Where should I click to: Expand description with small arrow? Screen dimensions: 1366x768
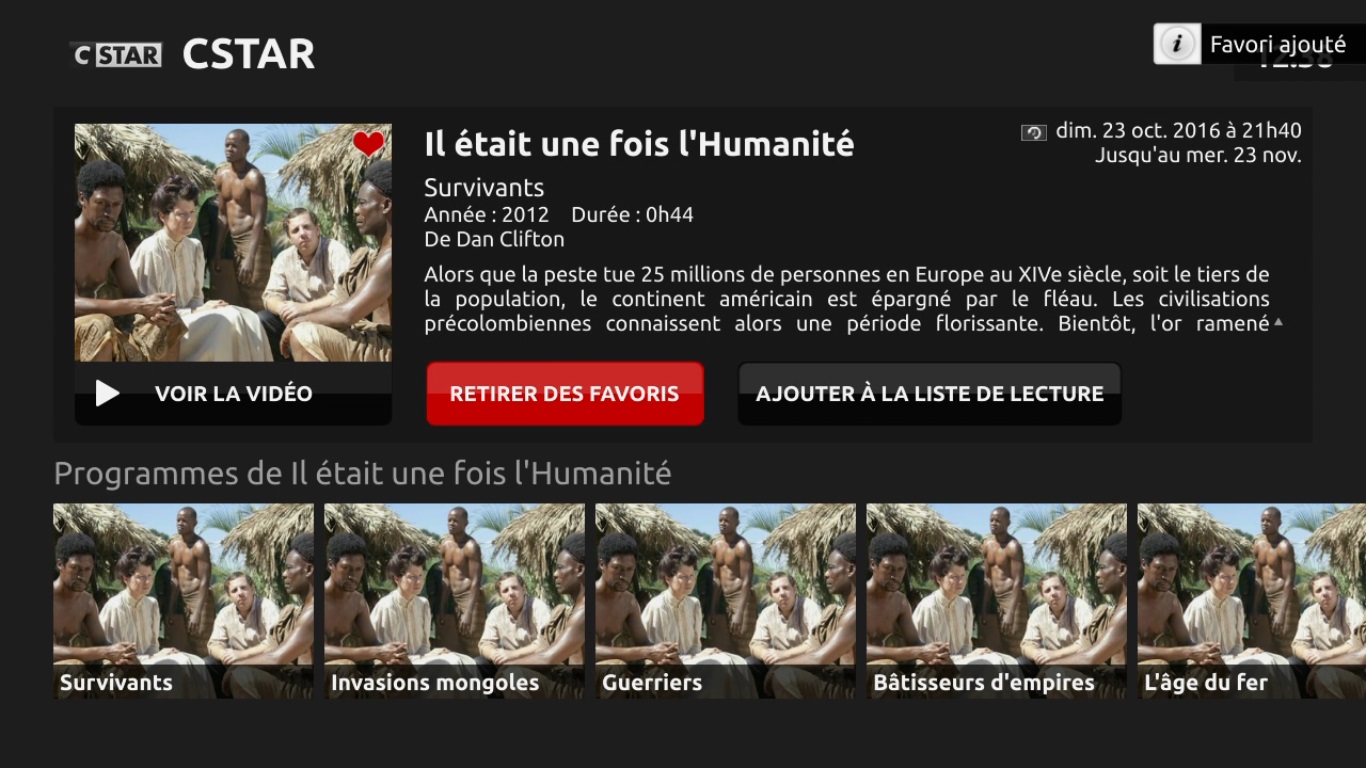[1278, 322]
